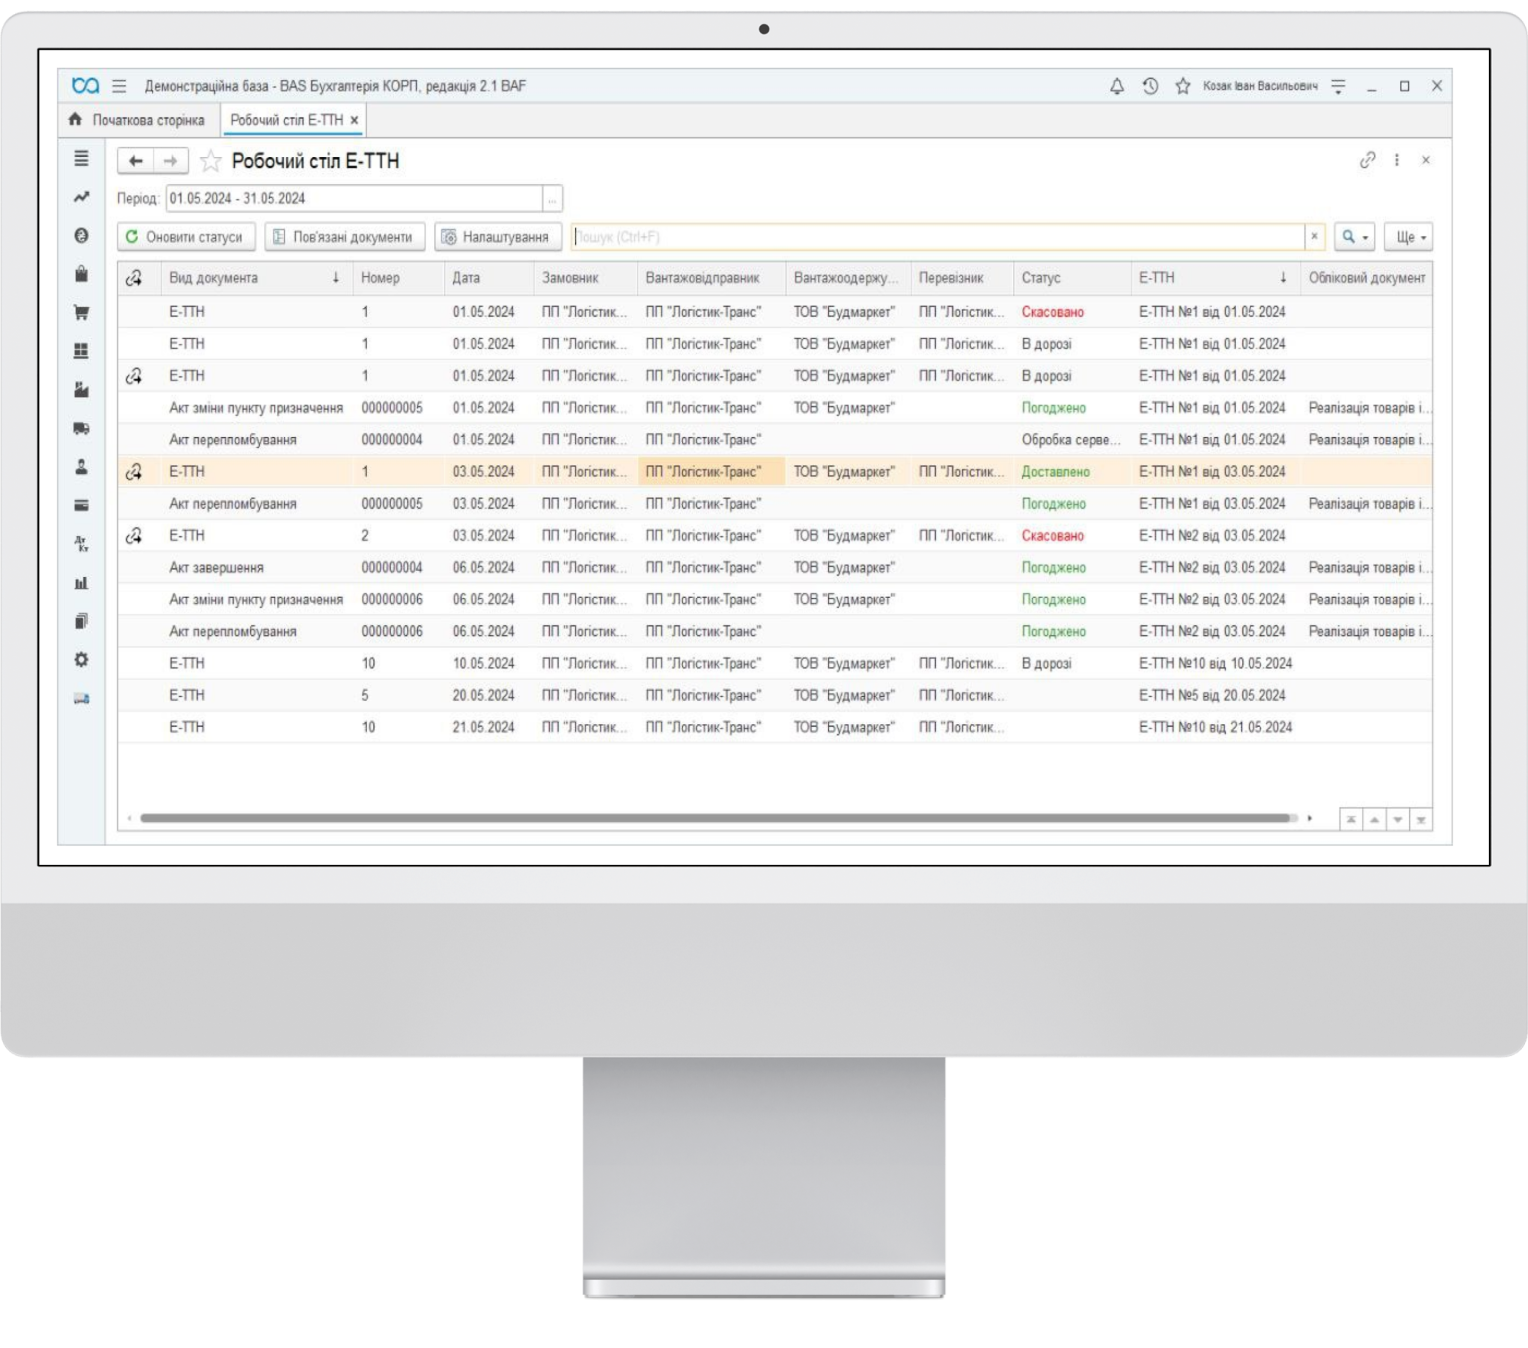Screen dimensions: 1528x1348
Task: Open the shopping cart sidebar section
Action: 81,312
